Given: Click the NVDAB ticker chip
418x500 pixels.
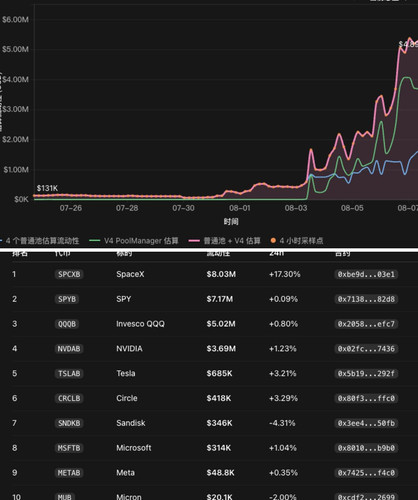Looking at the screenshot, I should tap(69, 349).
